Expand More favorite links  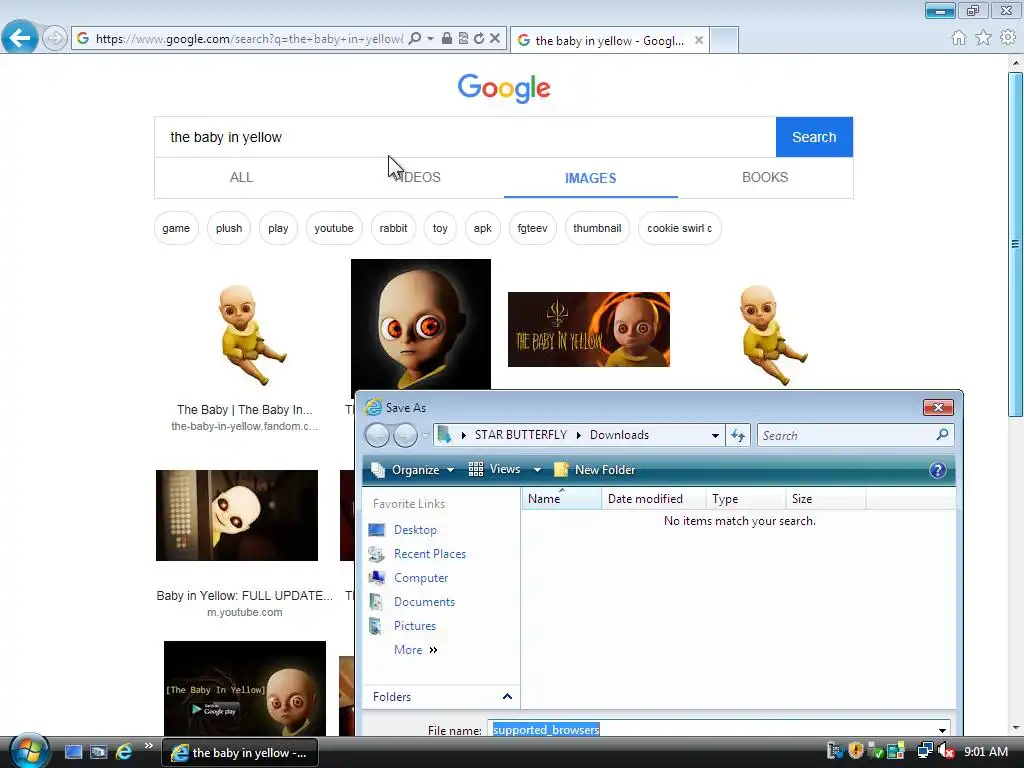pyautogui.click(x=415, y=650)
